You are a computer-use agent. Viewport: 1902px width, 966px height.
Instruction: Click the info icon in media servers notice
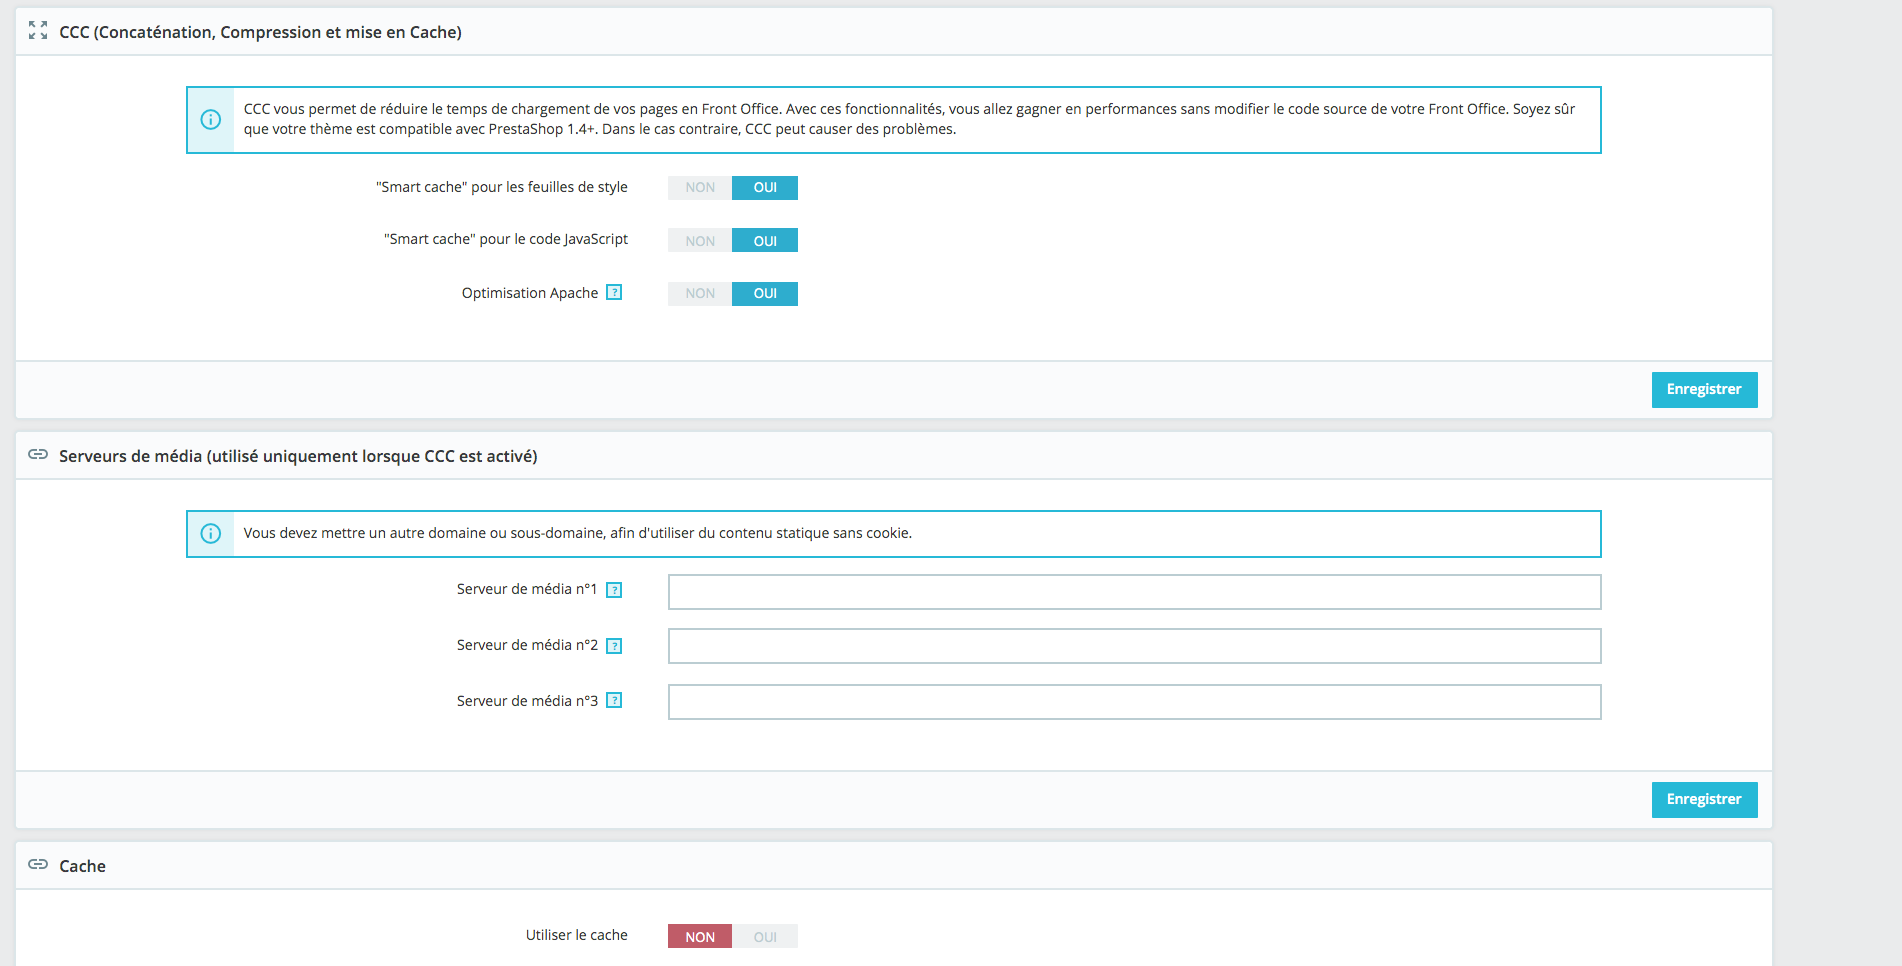[211, 534]
